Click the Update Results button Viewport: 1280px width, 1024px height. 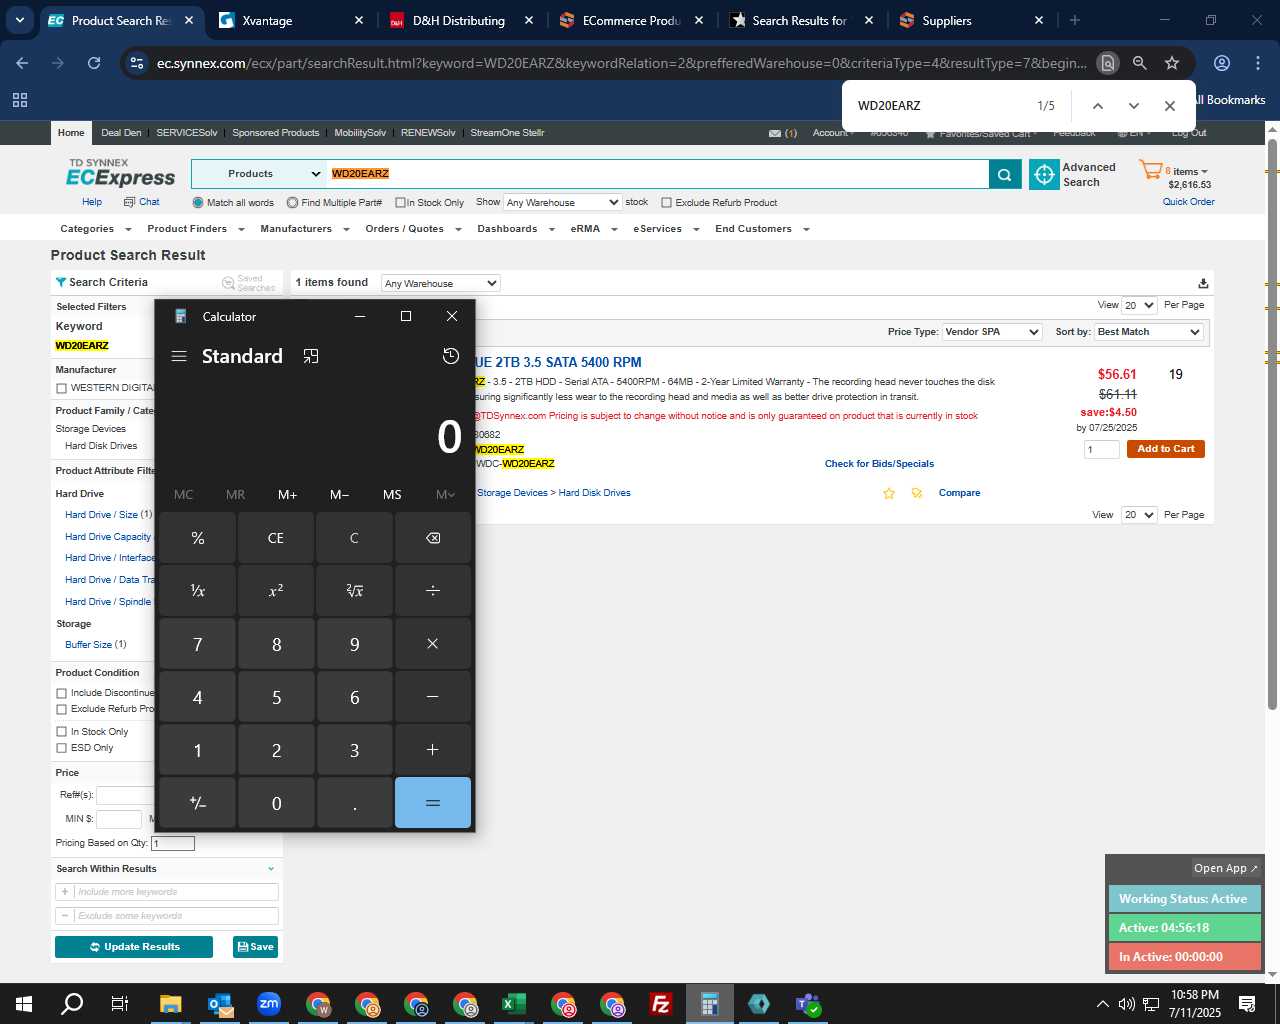pos(134,947)
